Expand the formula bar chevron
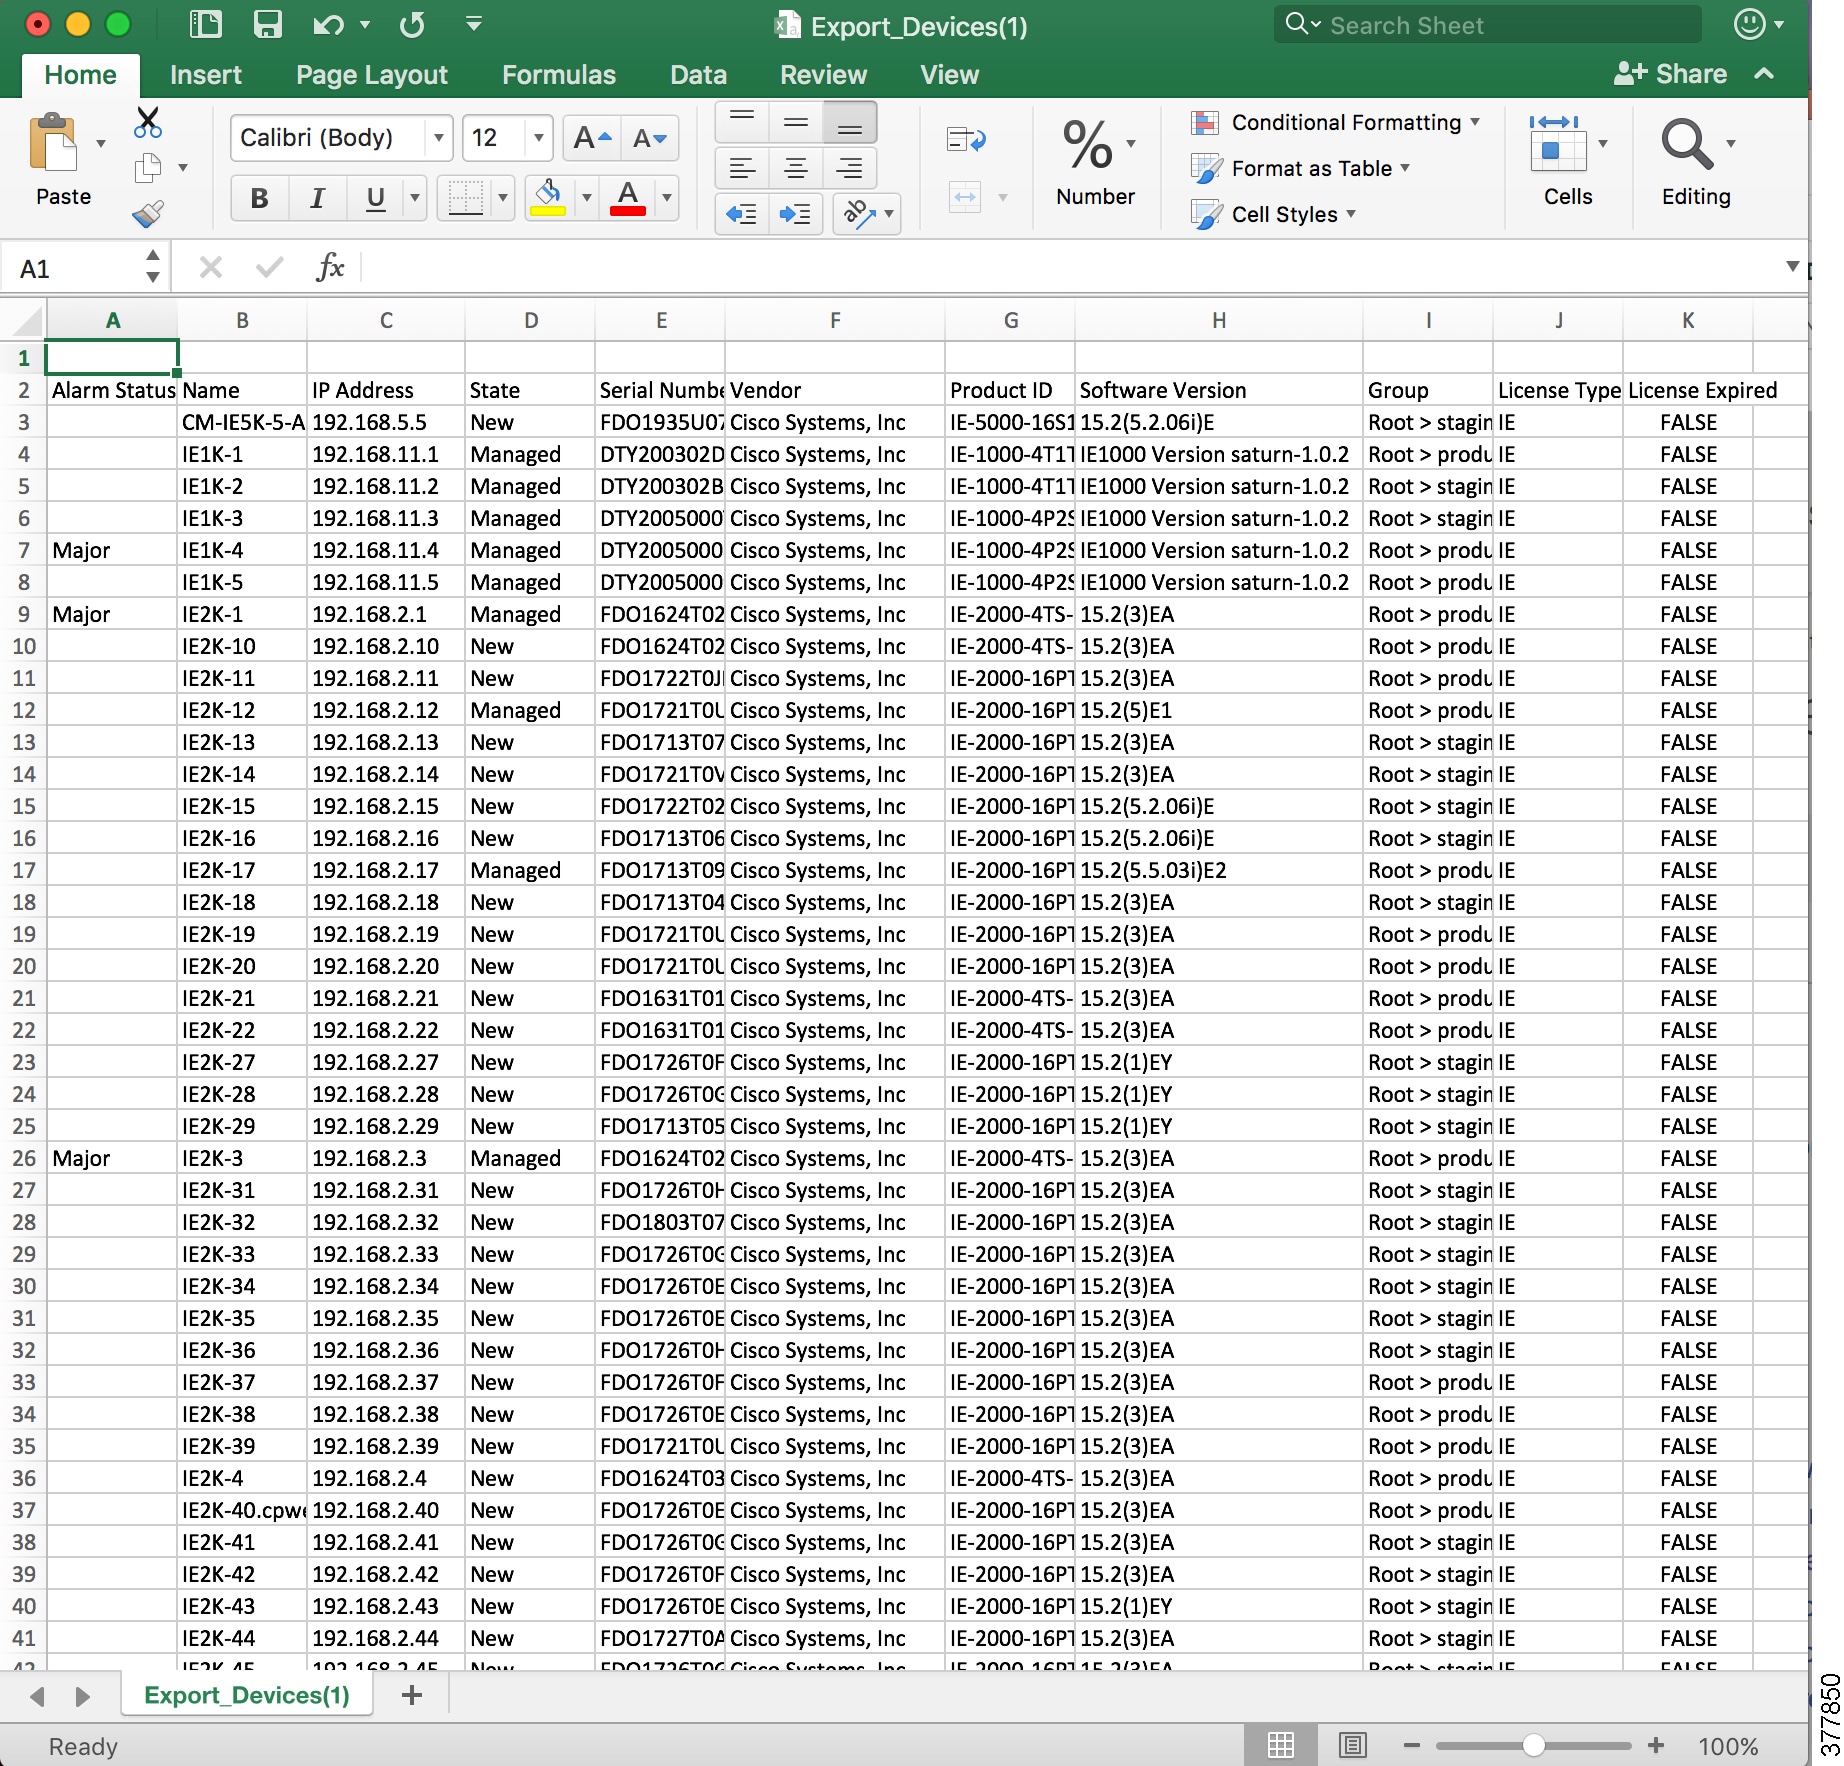Screen dimensions: 1844x1766 (x=1793, y=267)
